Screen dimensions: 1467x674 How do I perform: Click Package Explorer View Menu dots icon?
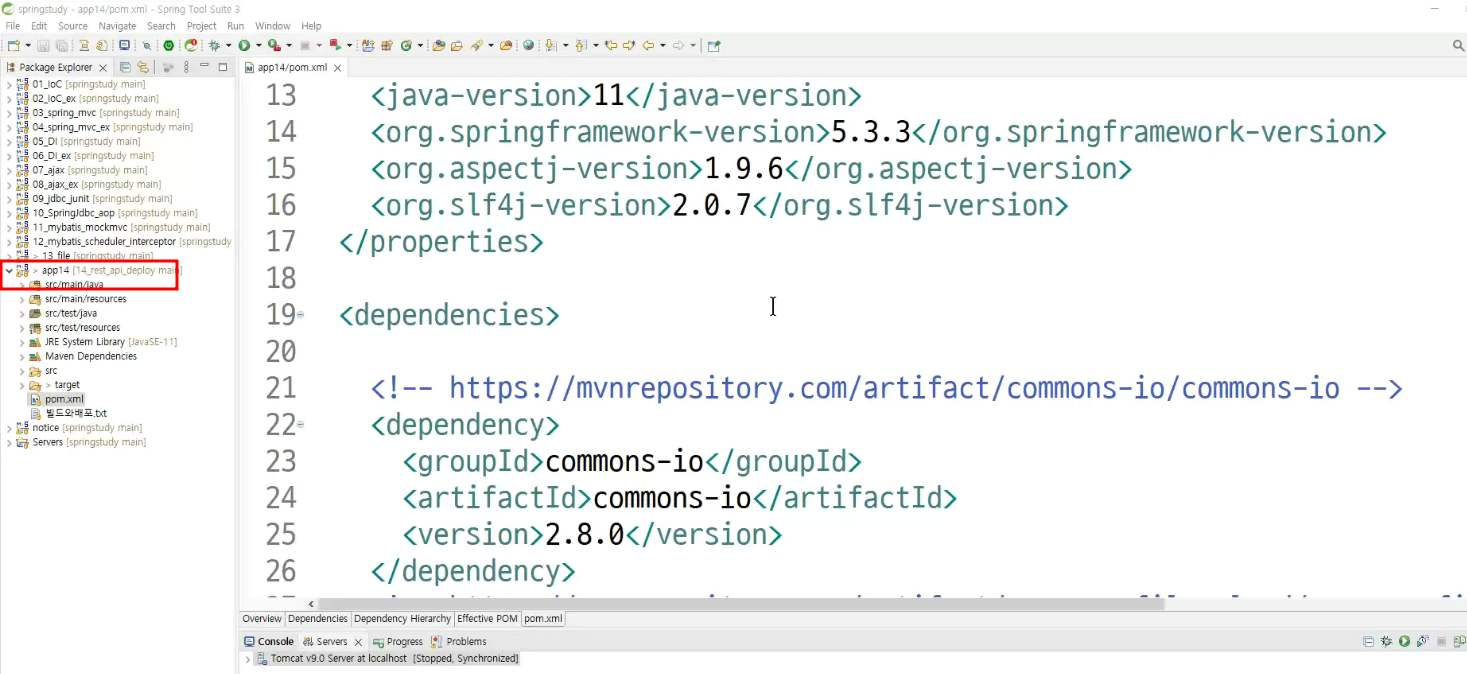[186, 67]
